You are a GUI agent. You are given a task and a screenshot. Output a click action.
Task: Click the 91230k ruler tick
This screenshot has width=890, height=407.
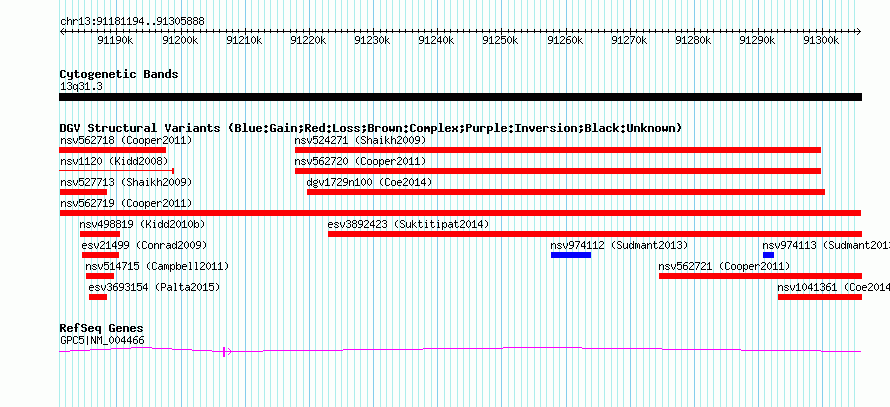372,40
